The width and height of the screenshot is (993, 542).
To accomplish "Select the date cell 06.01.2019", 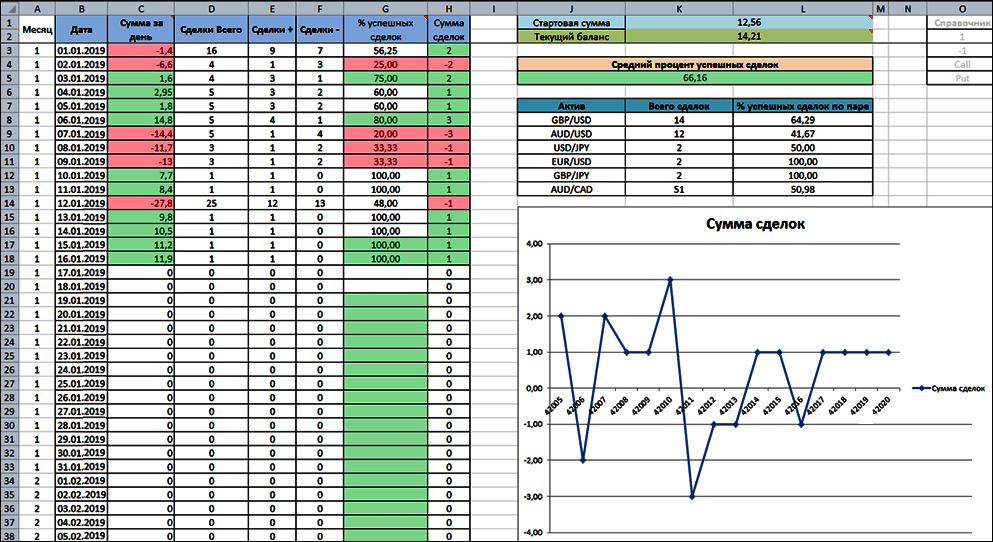I will (x=81, y=119).
